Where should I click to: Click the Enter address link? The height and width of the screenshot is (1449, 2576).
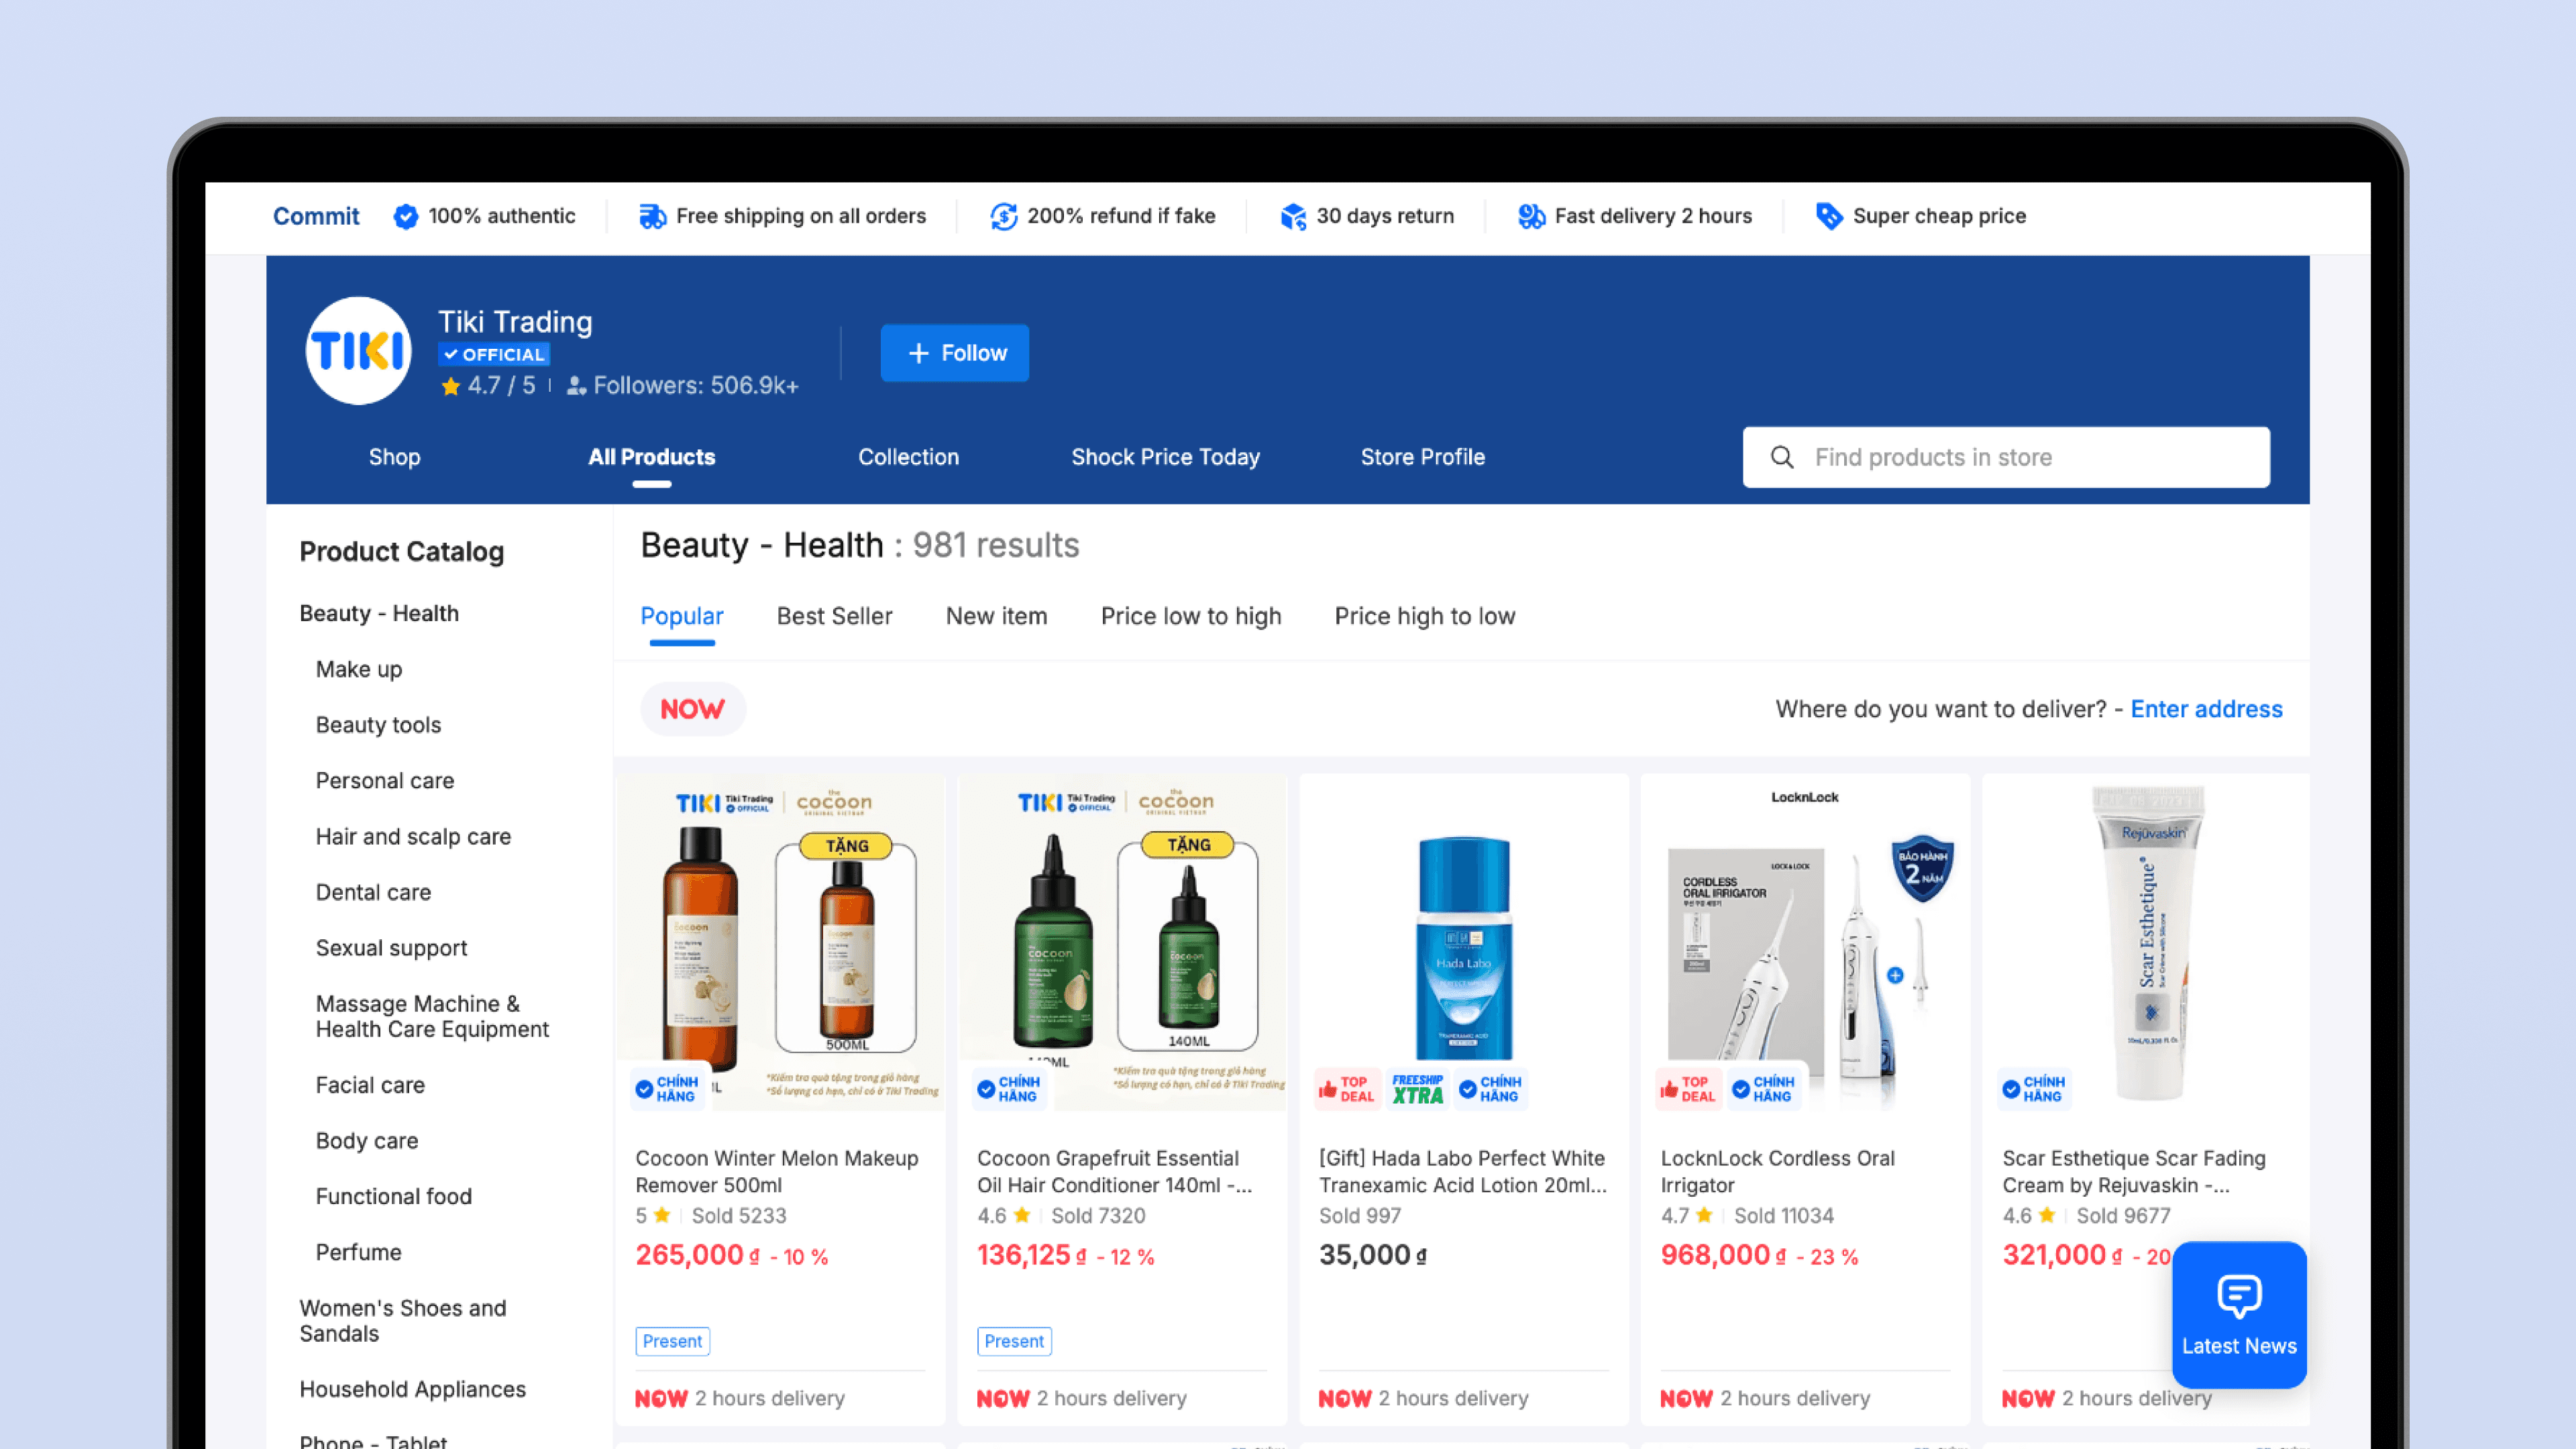[2207, 709]
